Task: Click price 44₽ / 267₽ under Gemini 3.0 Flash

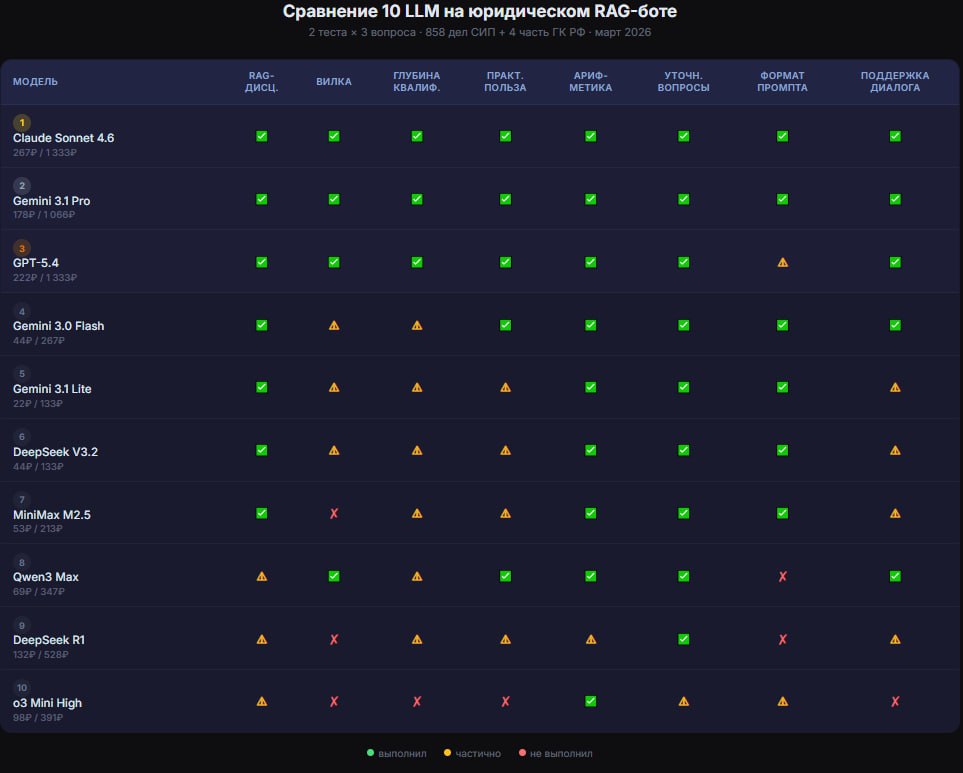Action: tap(39, 340)
